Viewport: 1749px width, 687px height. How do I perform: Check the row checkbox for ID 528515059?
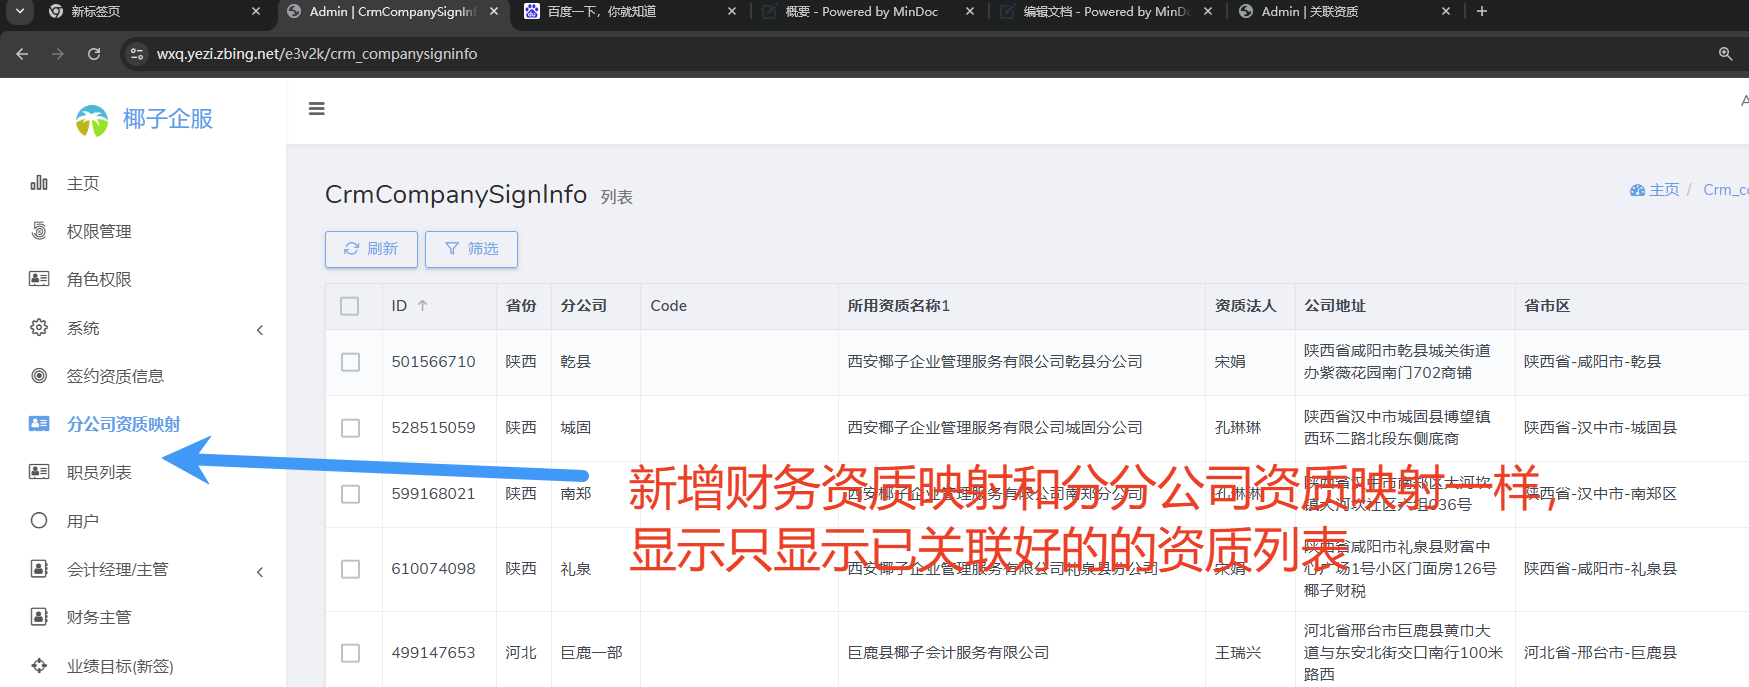click(x=350, y=428)
